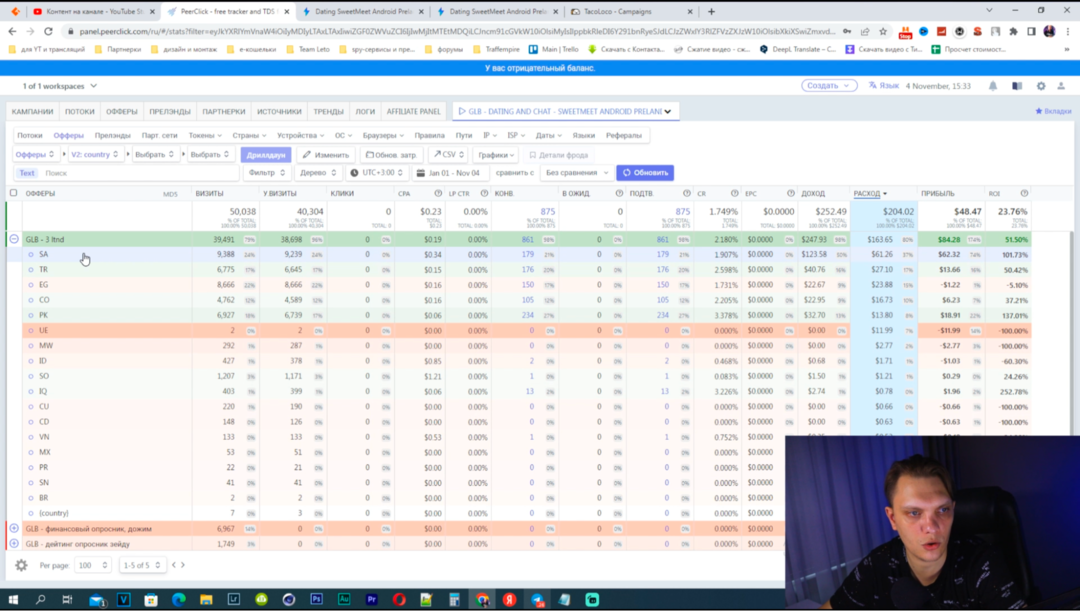Launch Photoshop from the Windows taskbar
1080x611 pixels.
316,600
